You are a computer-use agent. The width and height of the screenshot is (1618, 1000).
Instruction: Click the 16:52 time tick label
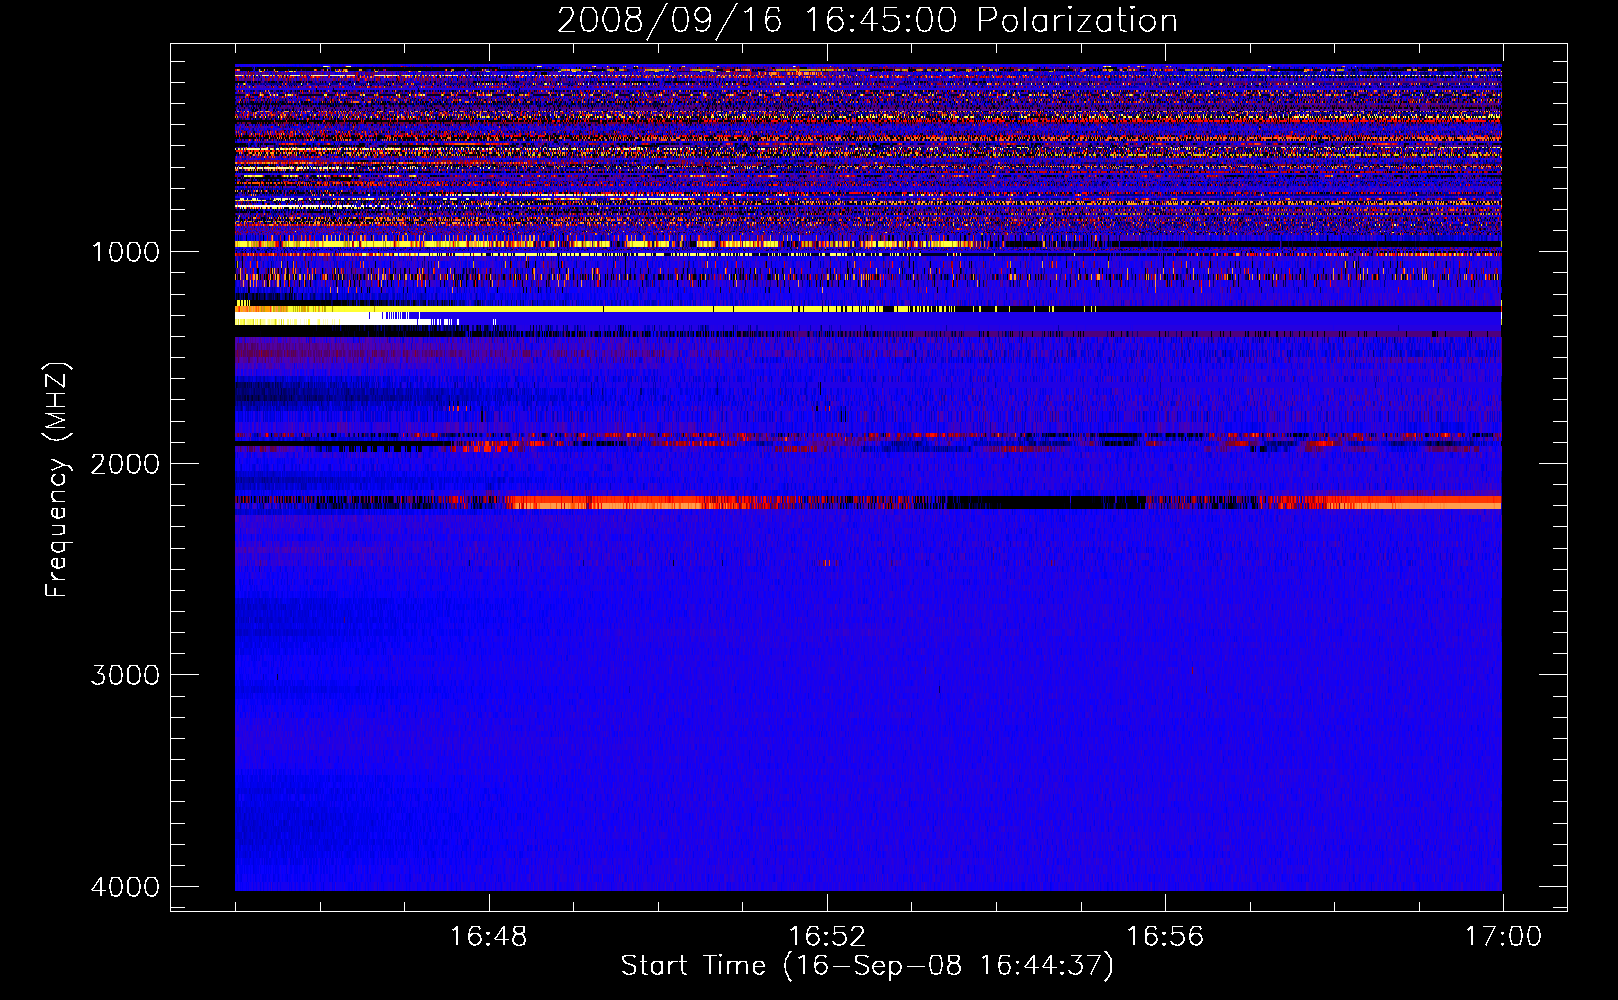point(827,937)
